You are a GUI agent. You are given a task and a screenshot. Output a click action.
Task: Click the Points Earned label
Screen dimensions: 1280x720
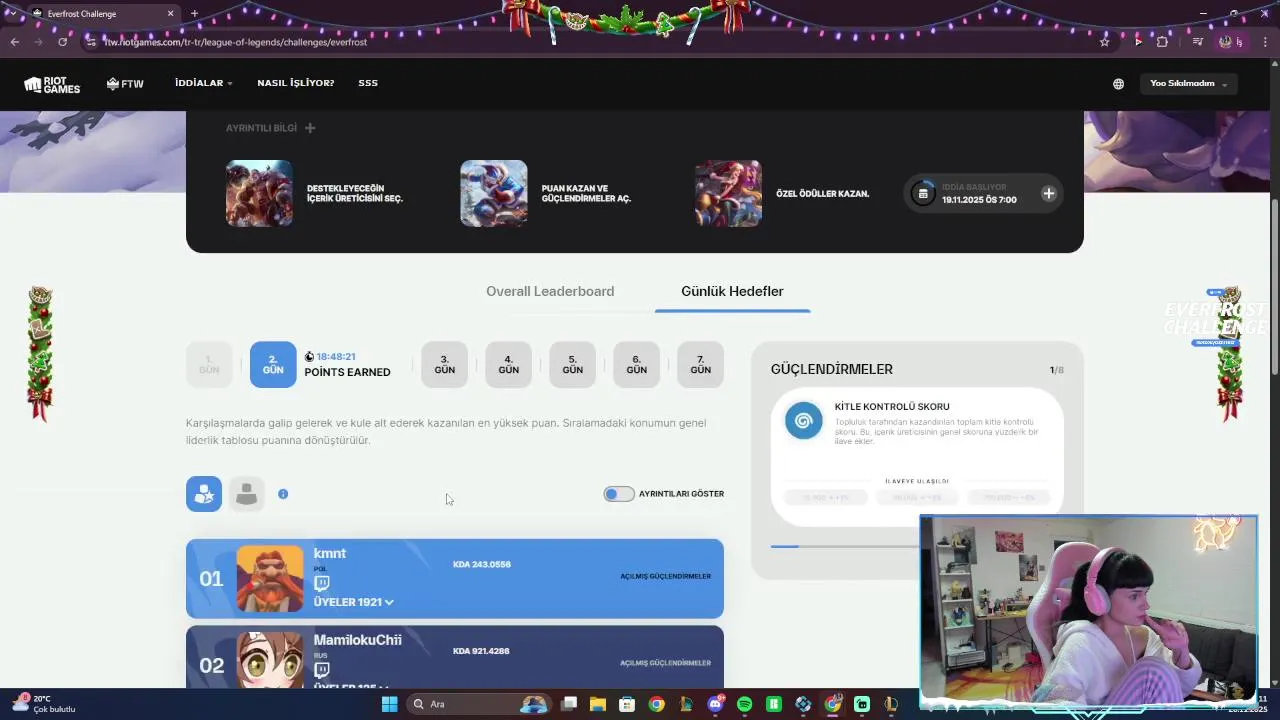pyautogui.click(x=347, y=372)
